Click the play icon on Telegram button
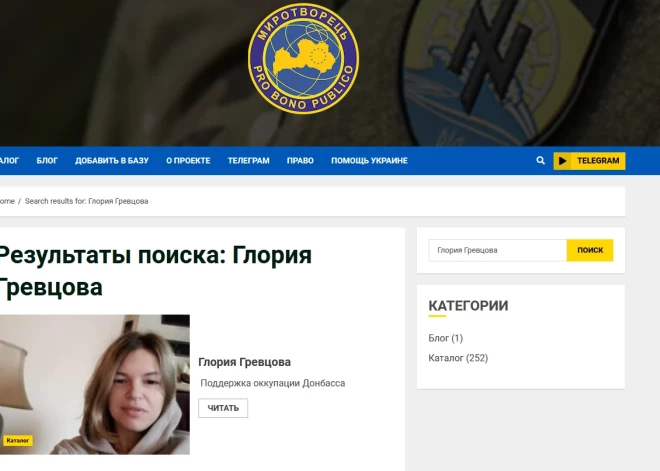Image resolution: width=660 pixels, height=471 pixels. [562, 161]
